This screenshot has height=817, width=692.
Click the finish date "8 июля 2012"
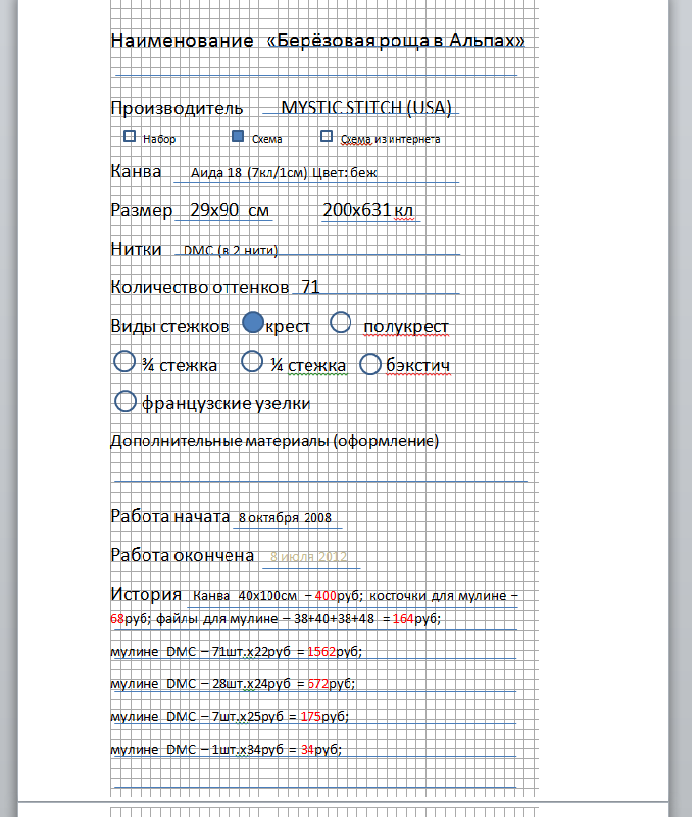pos(307,556)
